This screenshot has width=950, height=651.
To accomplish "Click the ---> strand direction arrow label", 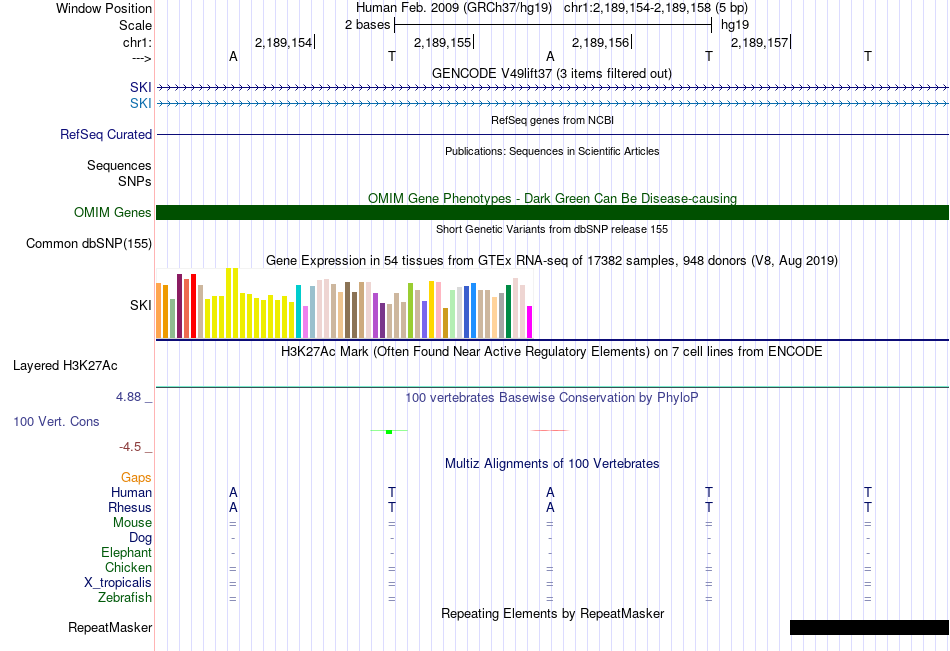I will tap(142, 58).
